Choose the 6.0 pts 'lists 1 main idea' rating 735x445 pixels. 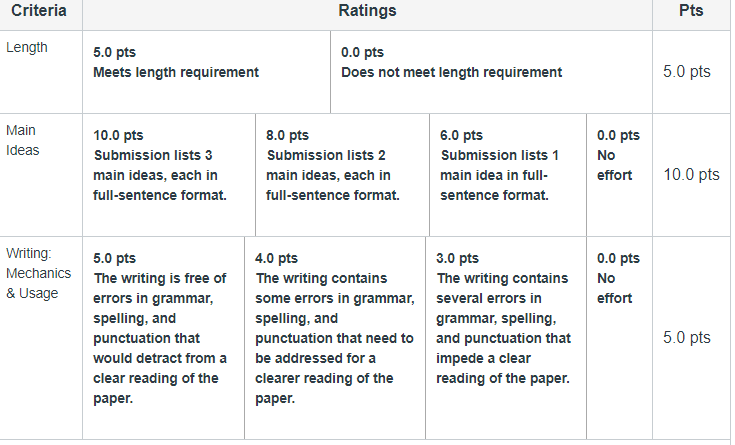(508, 175)
